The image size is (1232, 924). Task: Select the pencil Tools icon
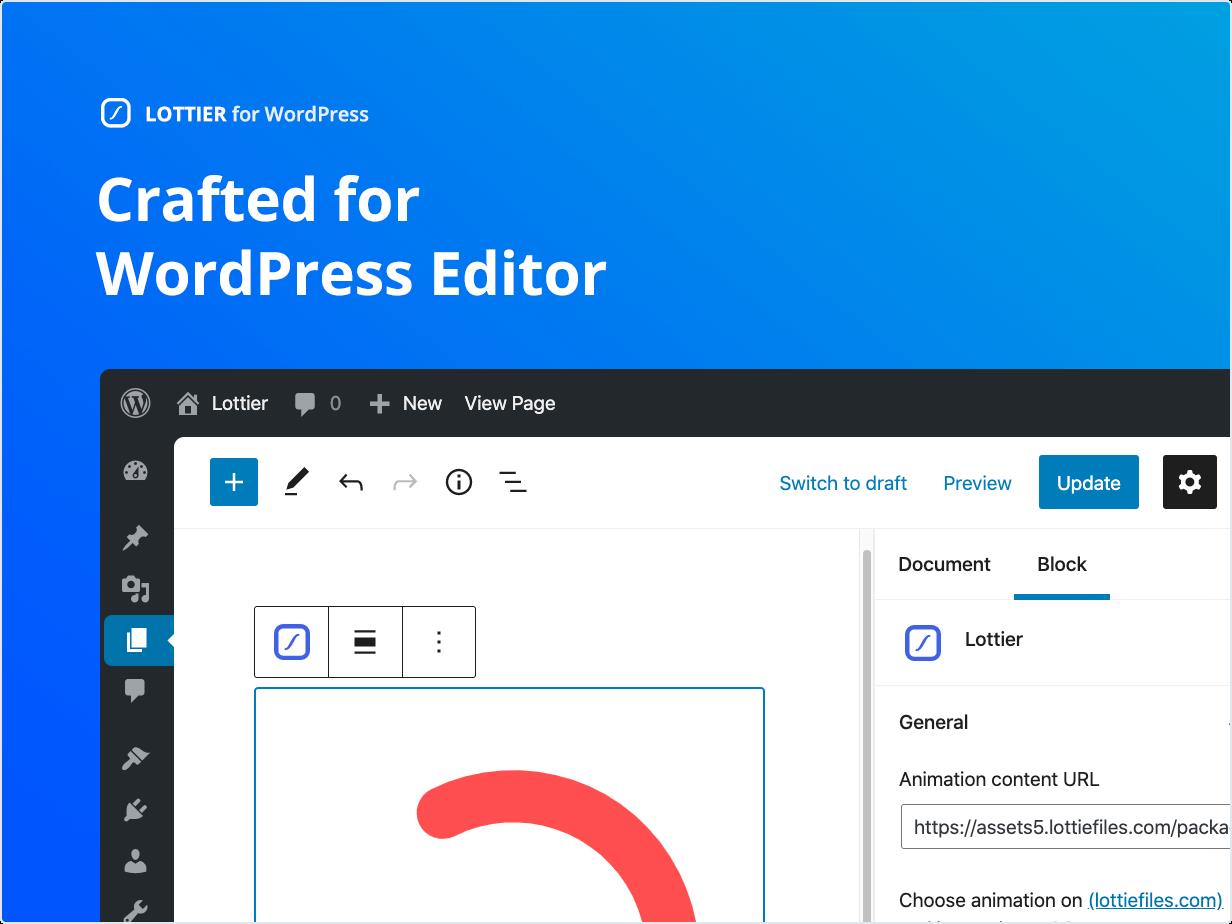296,482
